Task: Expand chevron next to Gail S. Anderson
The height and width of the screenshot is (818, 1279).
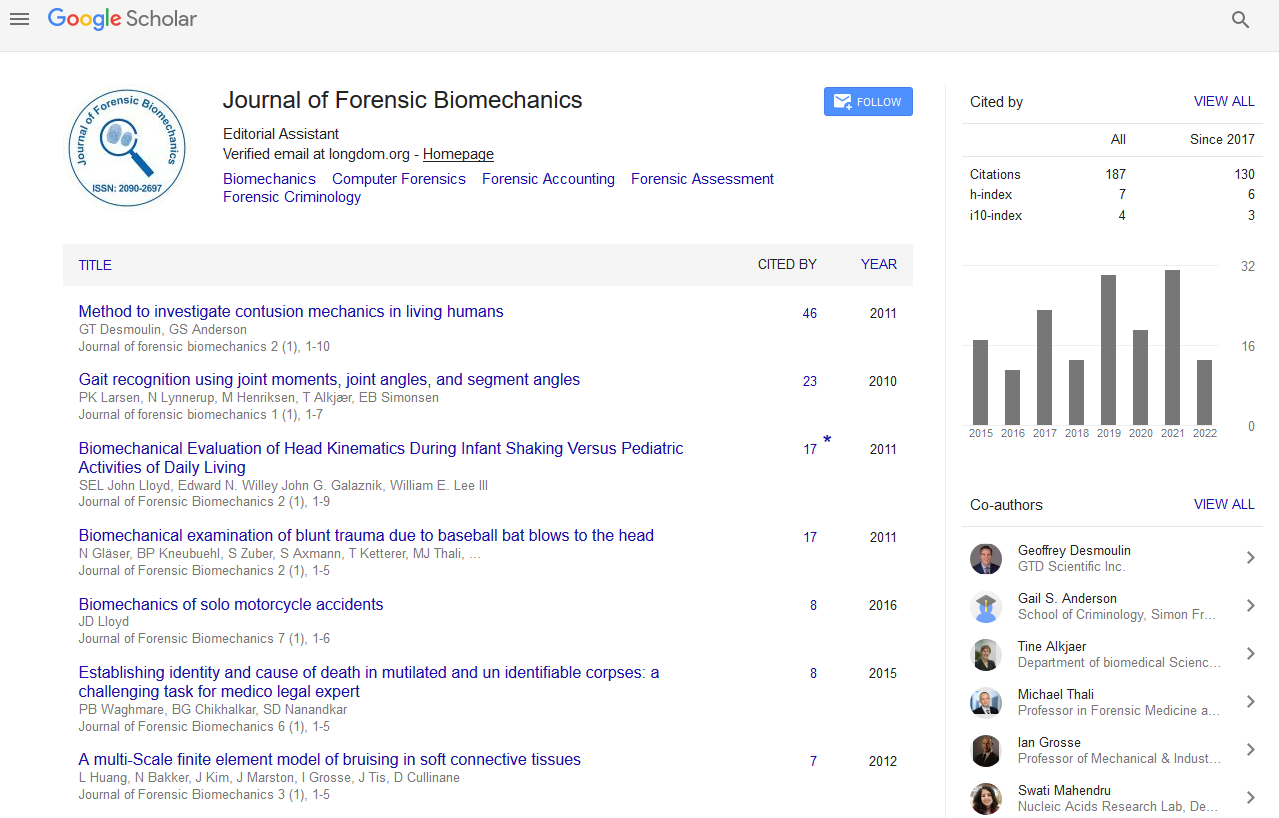Action: [x=1250, y=606]
